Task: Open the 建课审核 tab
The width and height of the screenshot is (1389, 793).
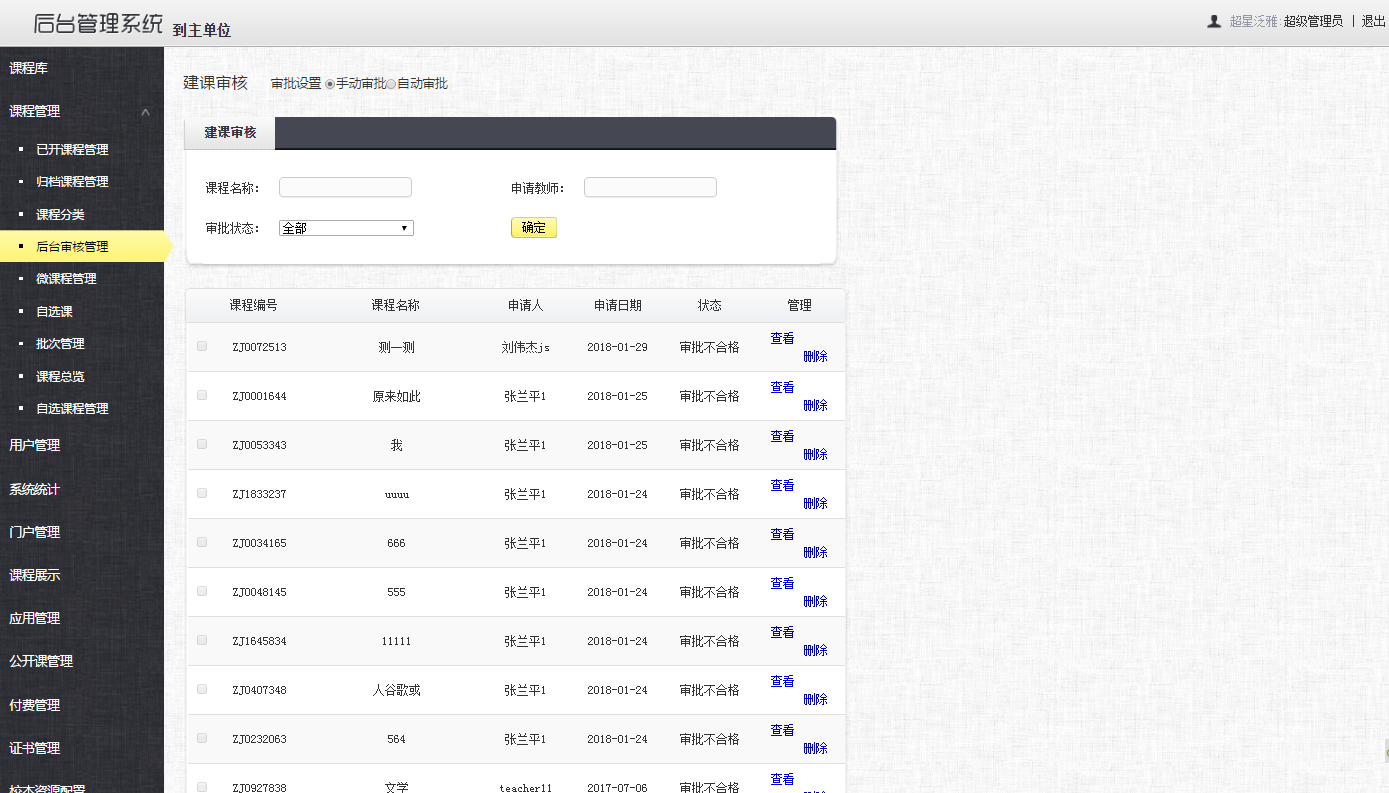Action: click(230, 133)
